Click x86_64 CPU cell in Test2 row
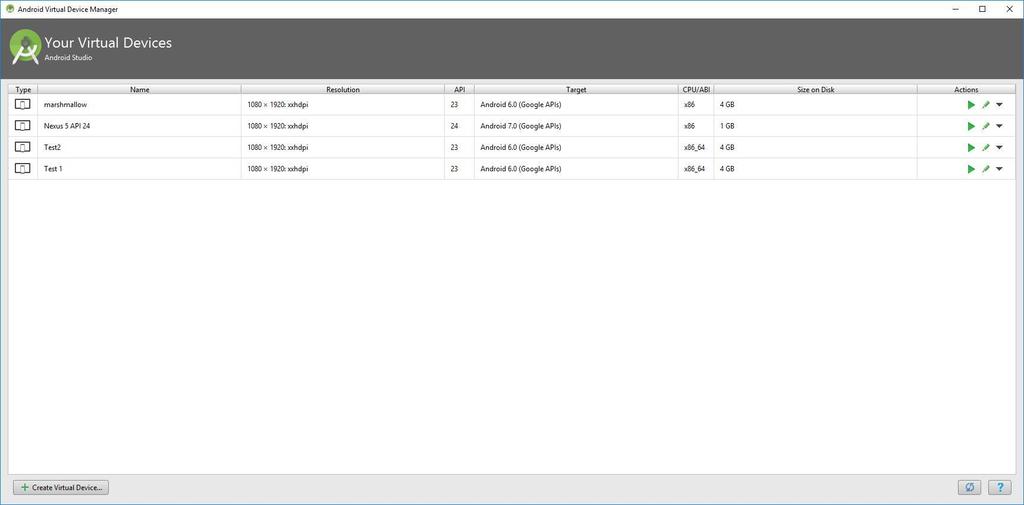 coord(696,148)
